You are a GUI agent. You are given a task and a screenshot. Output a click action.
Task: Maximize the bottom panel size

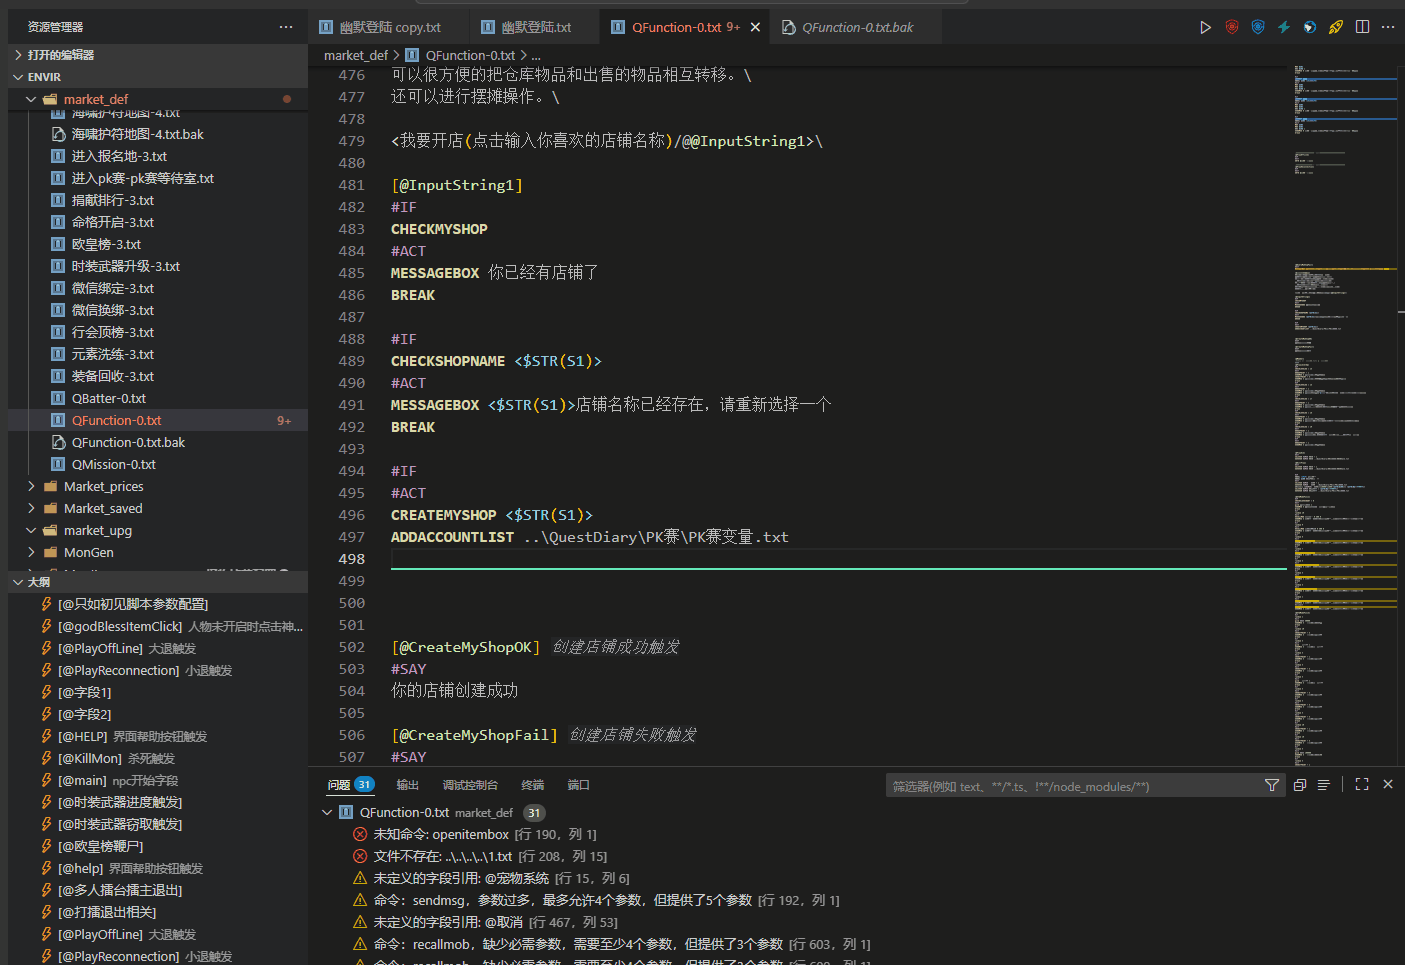pyautogui.click(x=1362, y=785)
